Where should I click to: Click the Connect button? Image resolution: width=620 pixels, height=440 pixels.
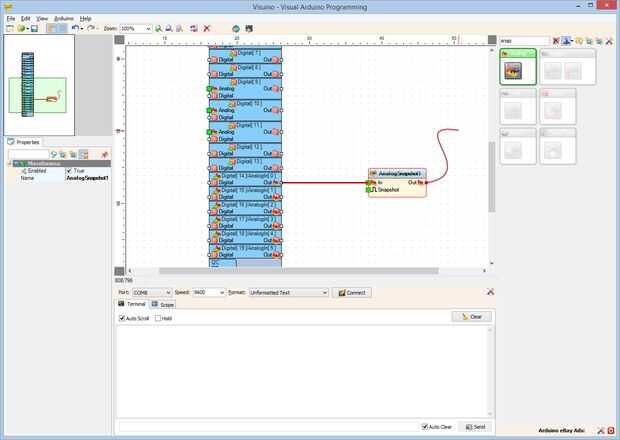pyautogui.click(x=352, y=293)
